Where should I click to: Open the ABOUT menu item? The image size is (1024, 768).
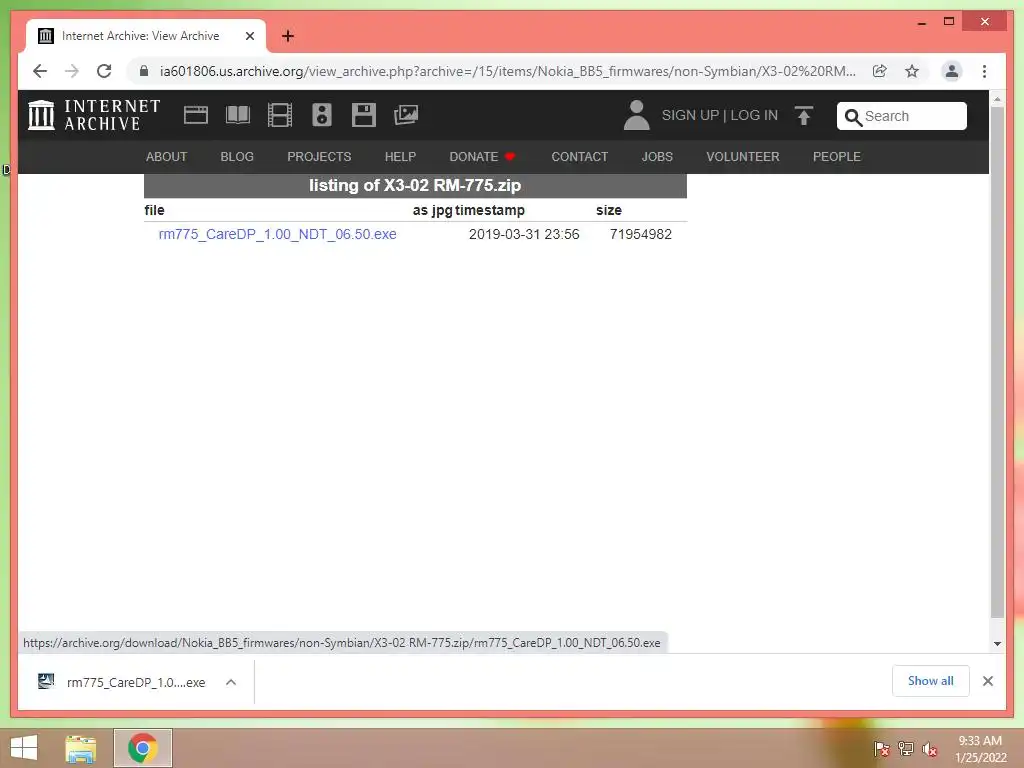tap(167, 157)
